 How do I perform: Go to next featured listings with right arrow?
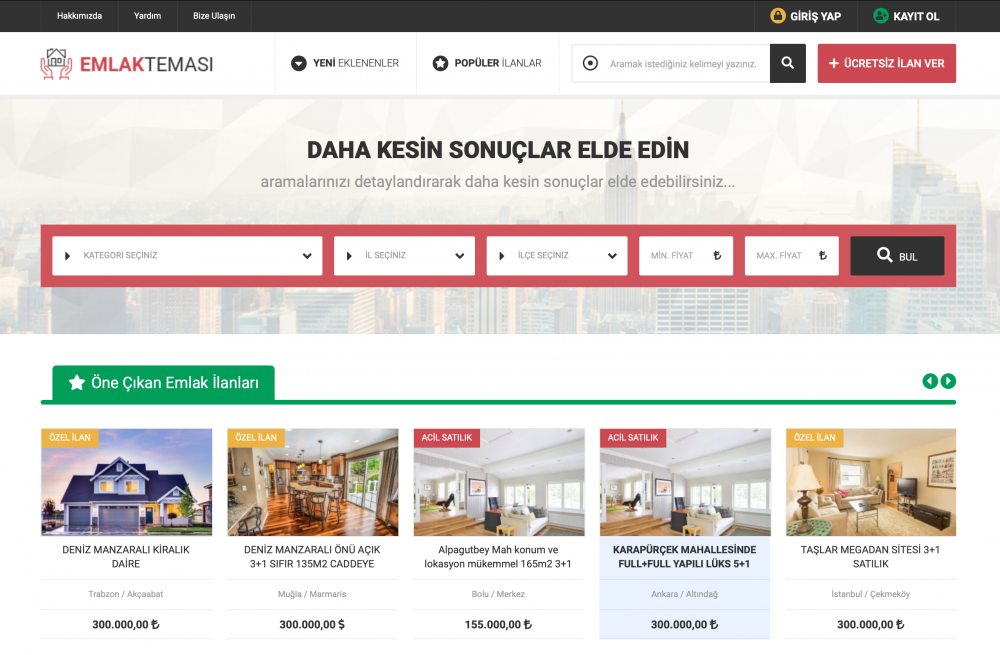coord(948,381)
